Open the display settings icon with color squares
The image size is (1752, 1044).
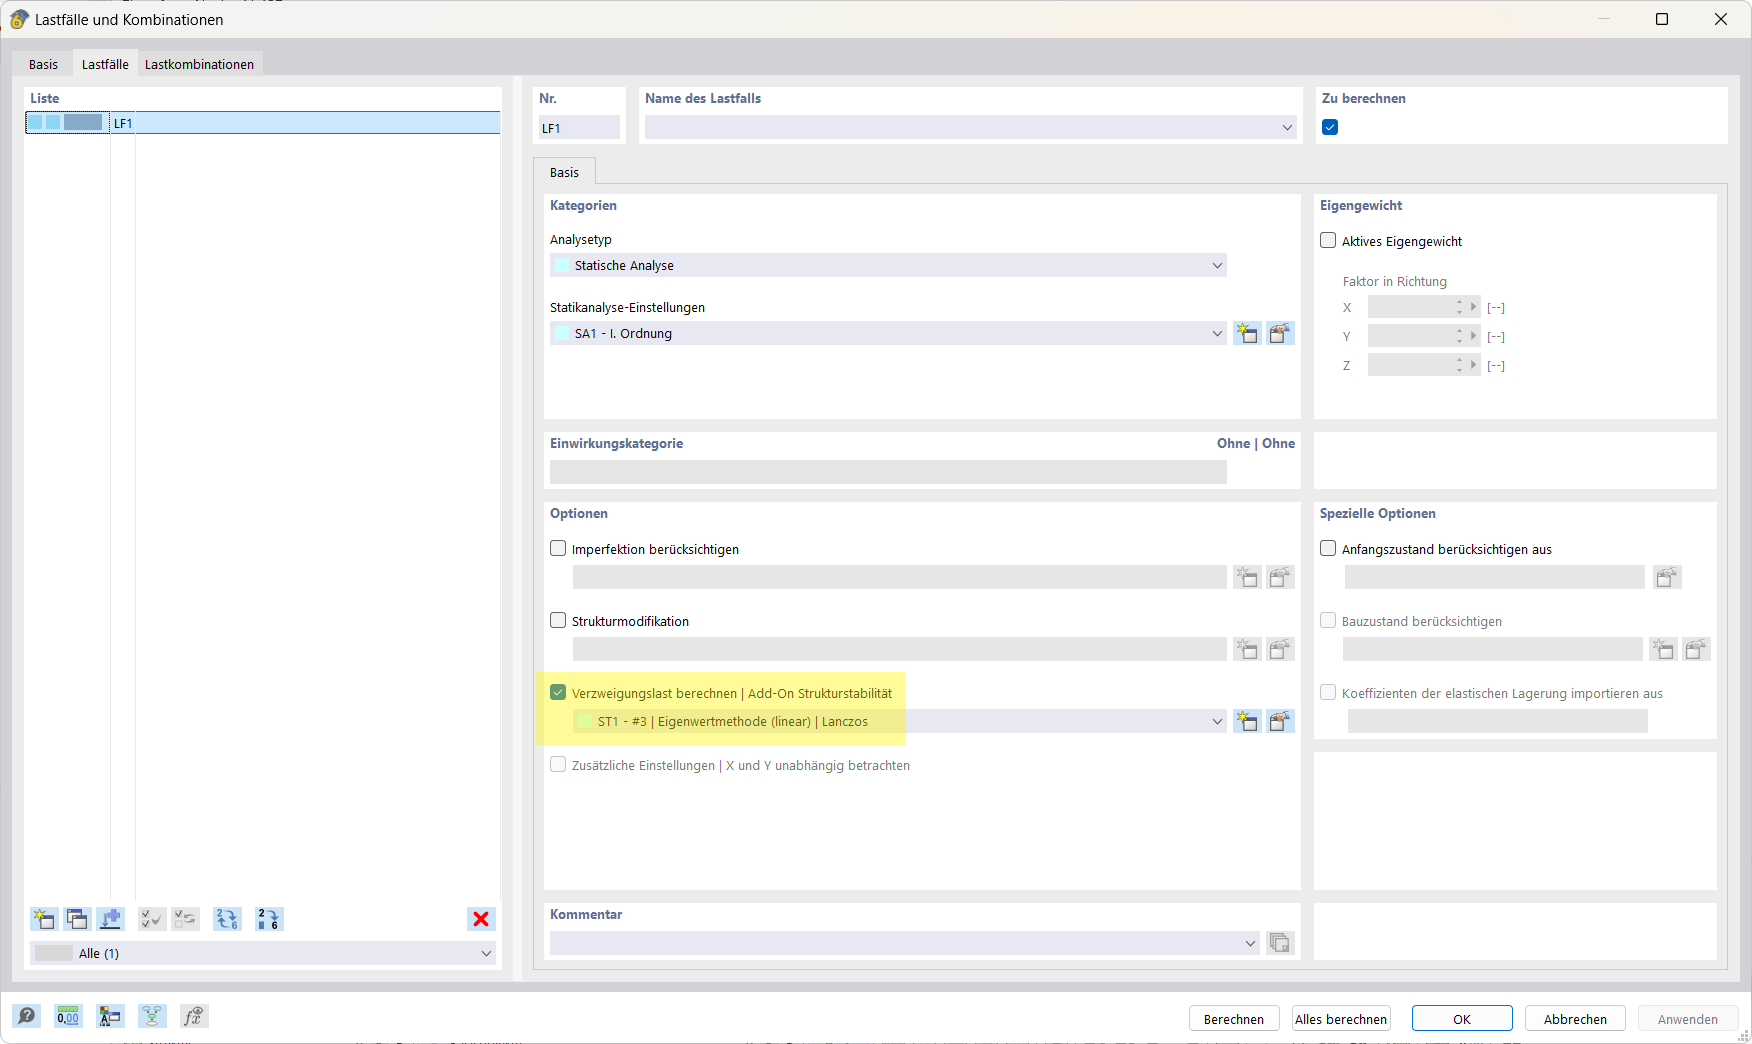[110, 1016]
